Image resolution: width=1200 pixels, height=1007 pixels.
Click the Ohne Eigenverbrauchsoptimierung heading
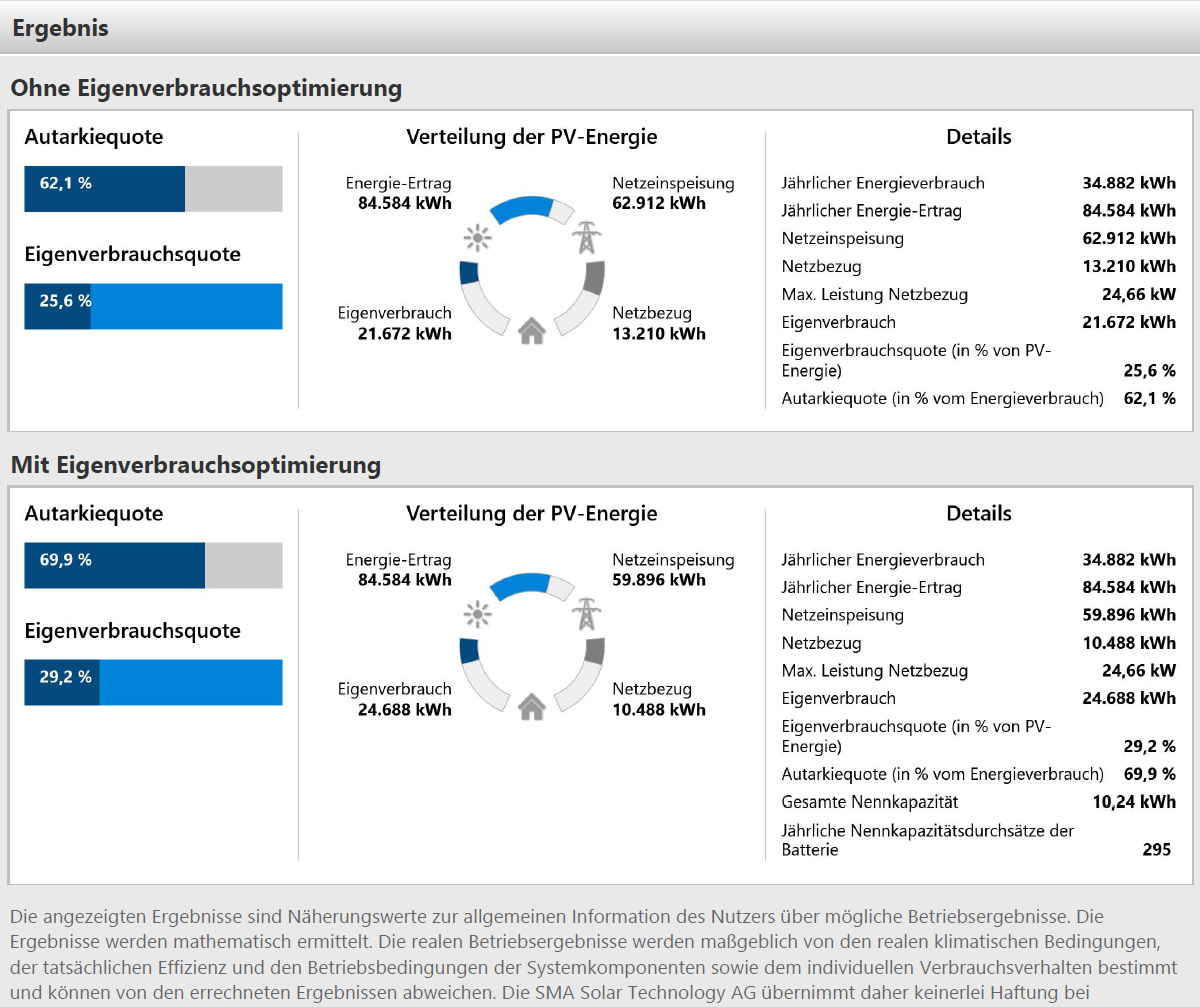point(206,88)
